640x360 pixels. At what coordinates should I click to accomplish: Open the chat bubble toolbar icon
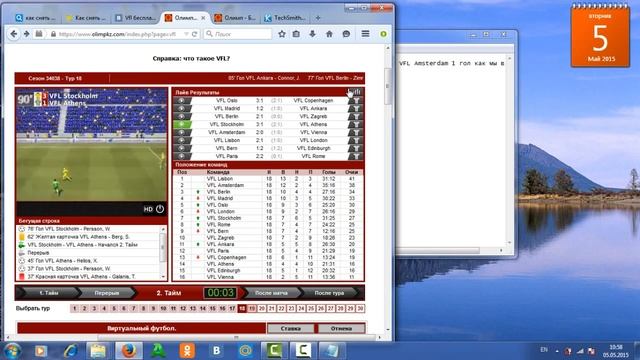coord(346,34)
